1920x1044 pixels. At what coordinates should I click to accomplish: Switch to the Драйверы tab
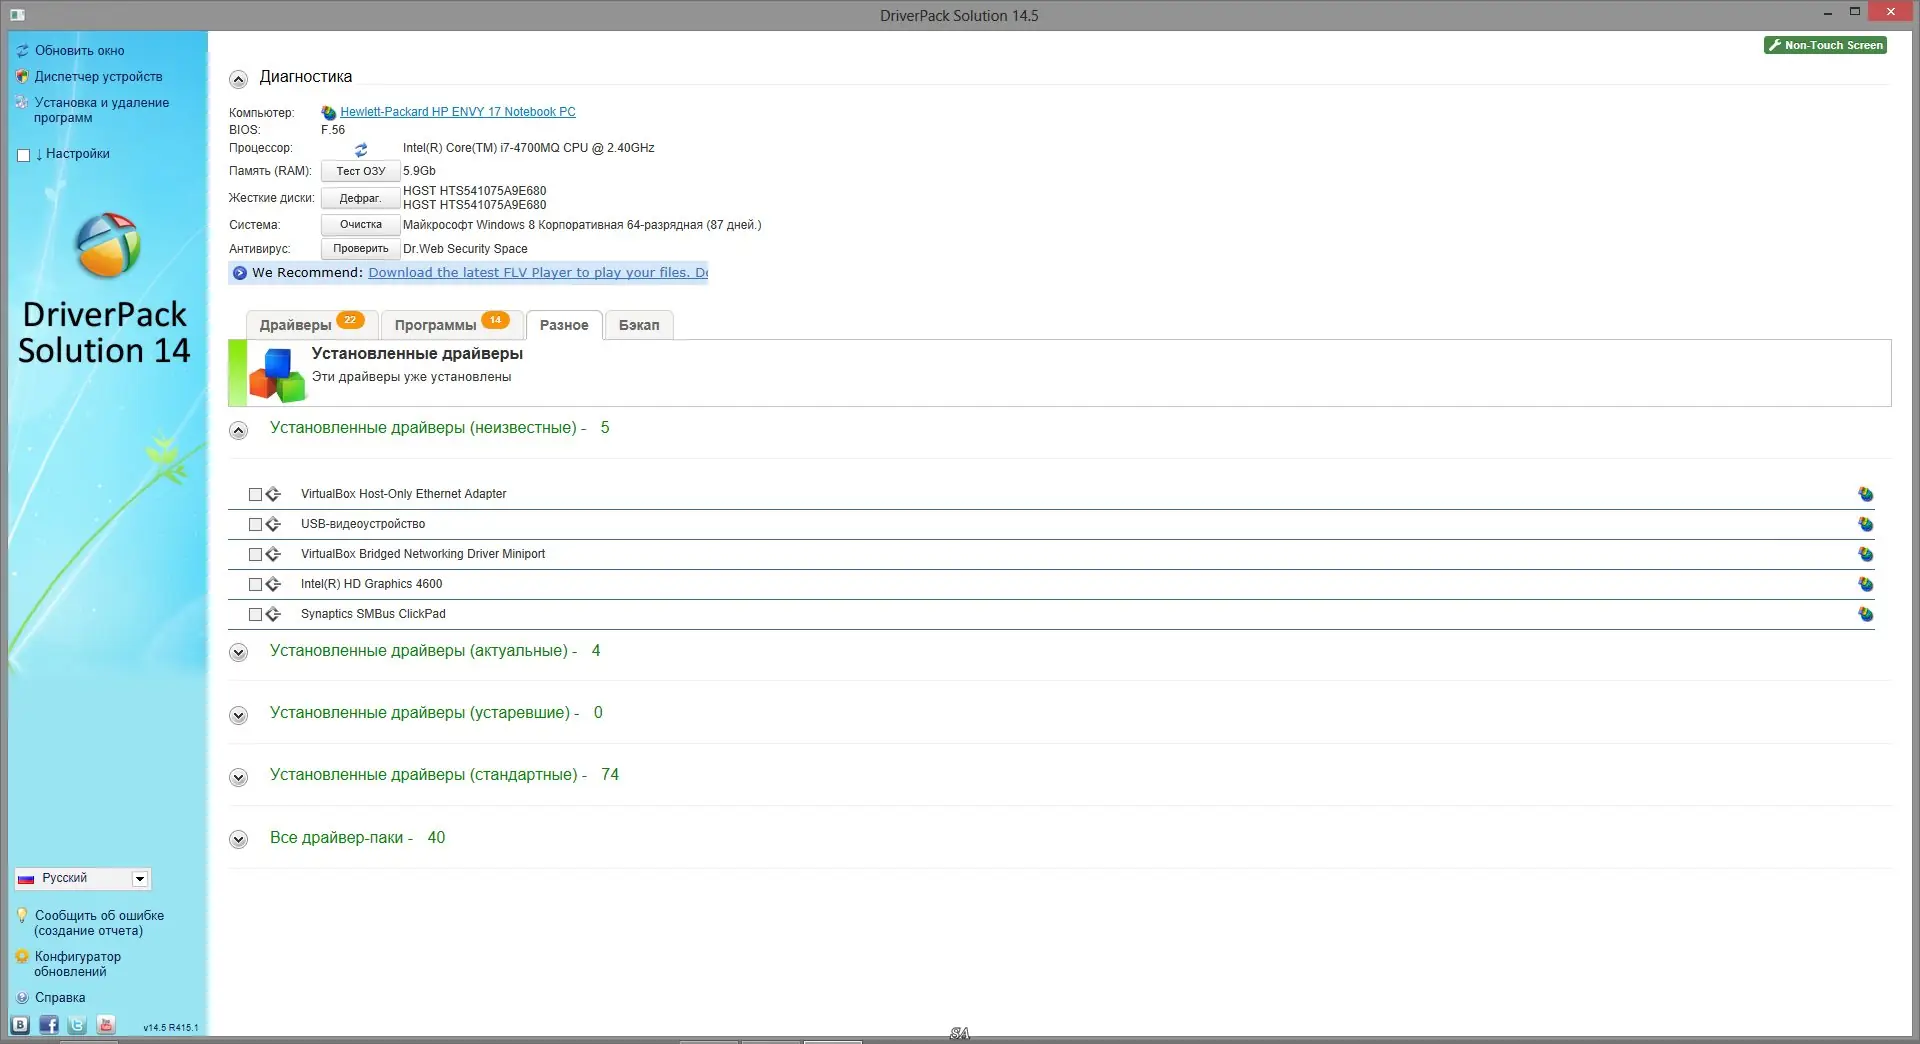point(311,325)
